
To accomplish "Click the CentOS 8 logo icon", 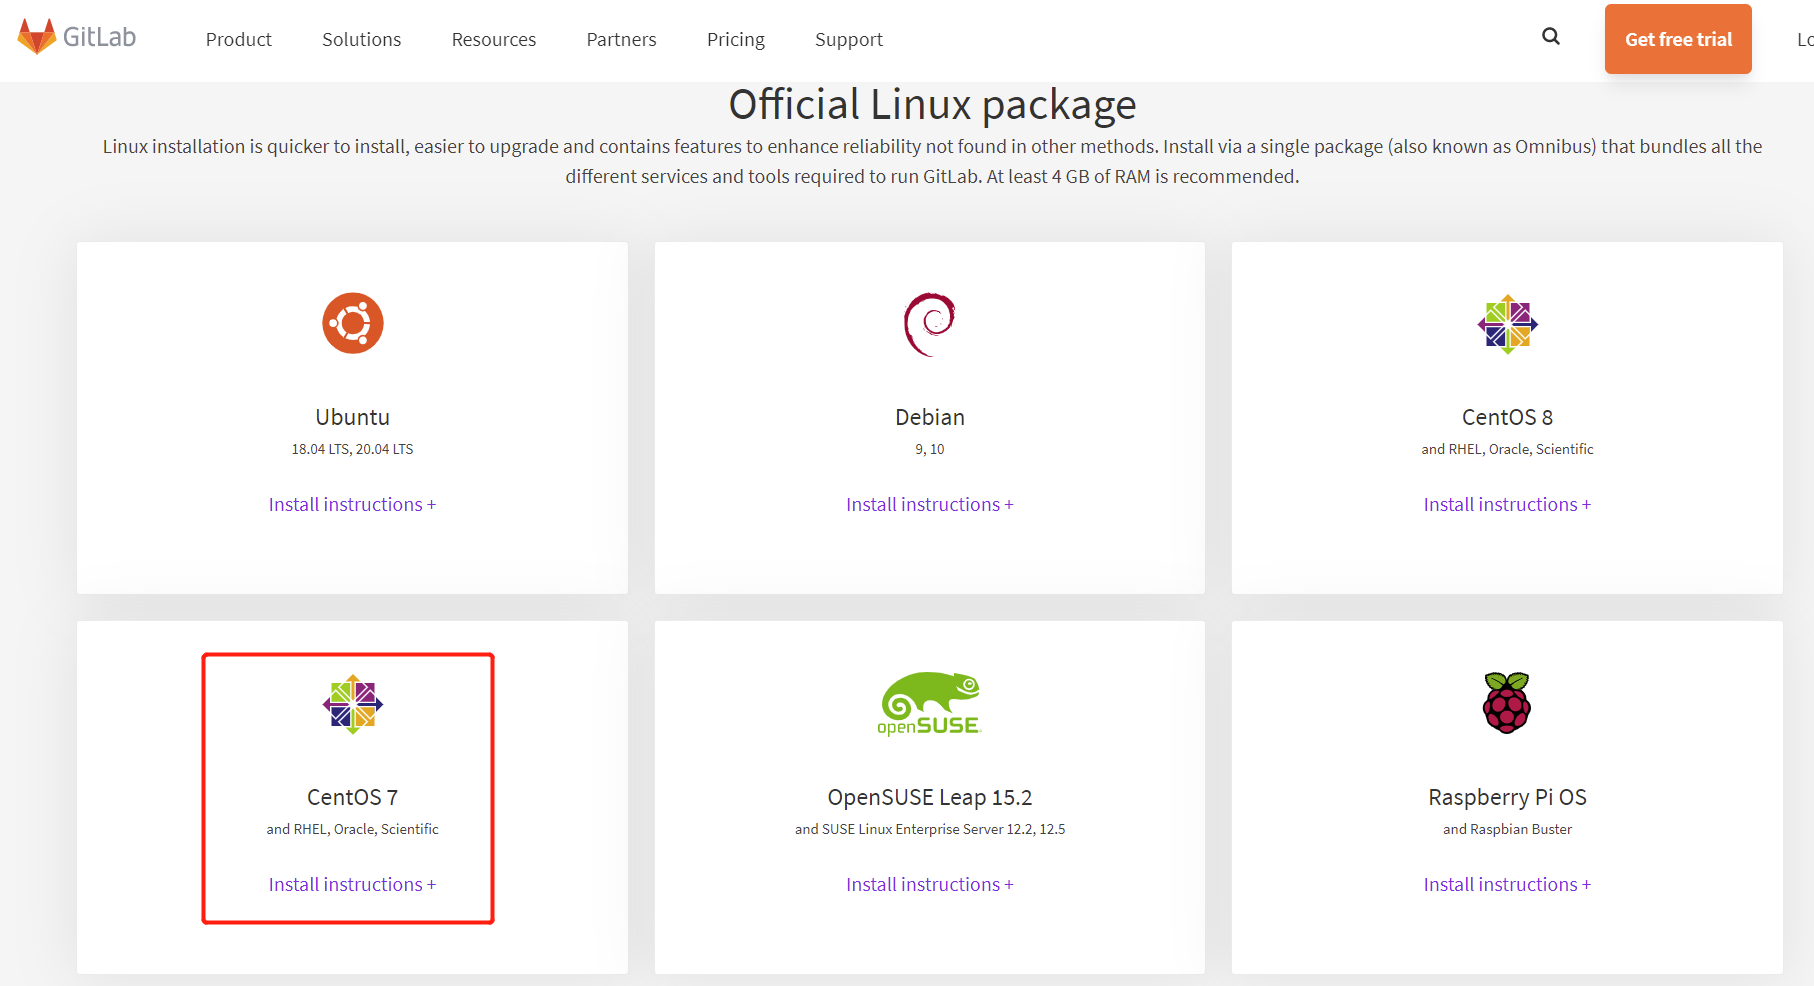I will click(1507, 324).
